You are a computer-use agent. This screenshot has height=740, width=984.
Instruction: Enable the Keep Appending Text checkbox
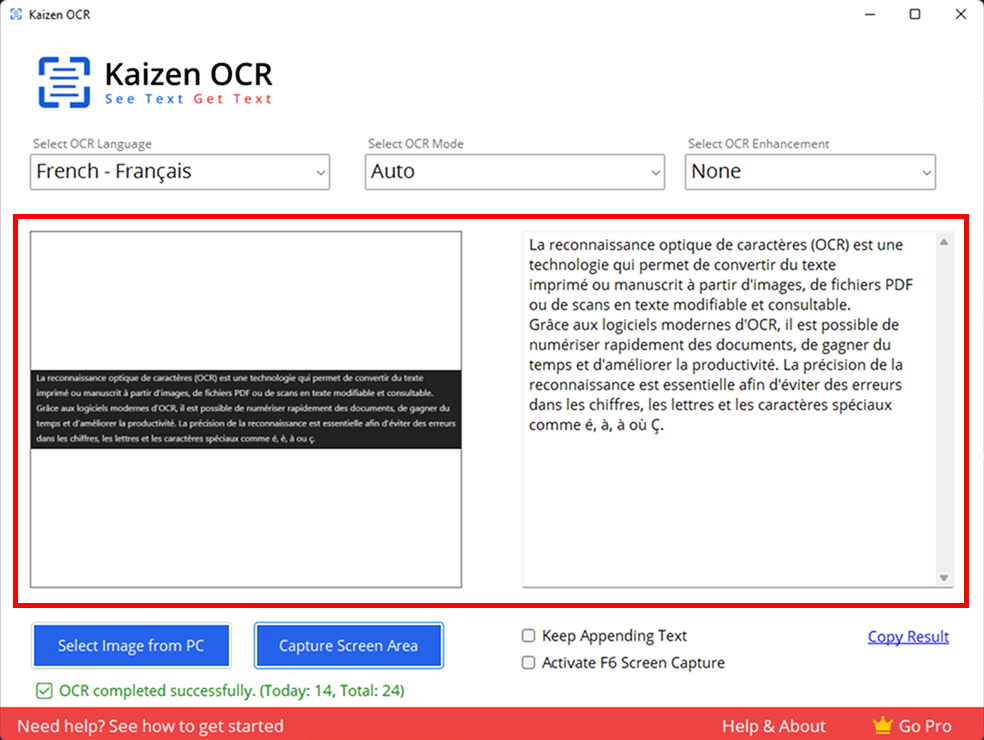528,636
